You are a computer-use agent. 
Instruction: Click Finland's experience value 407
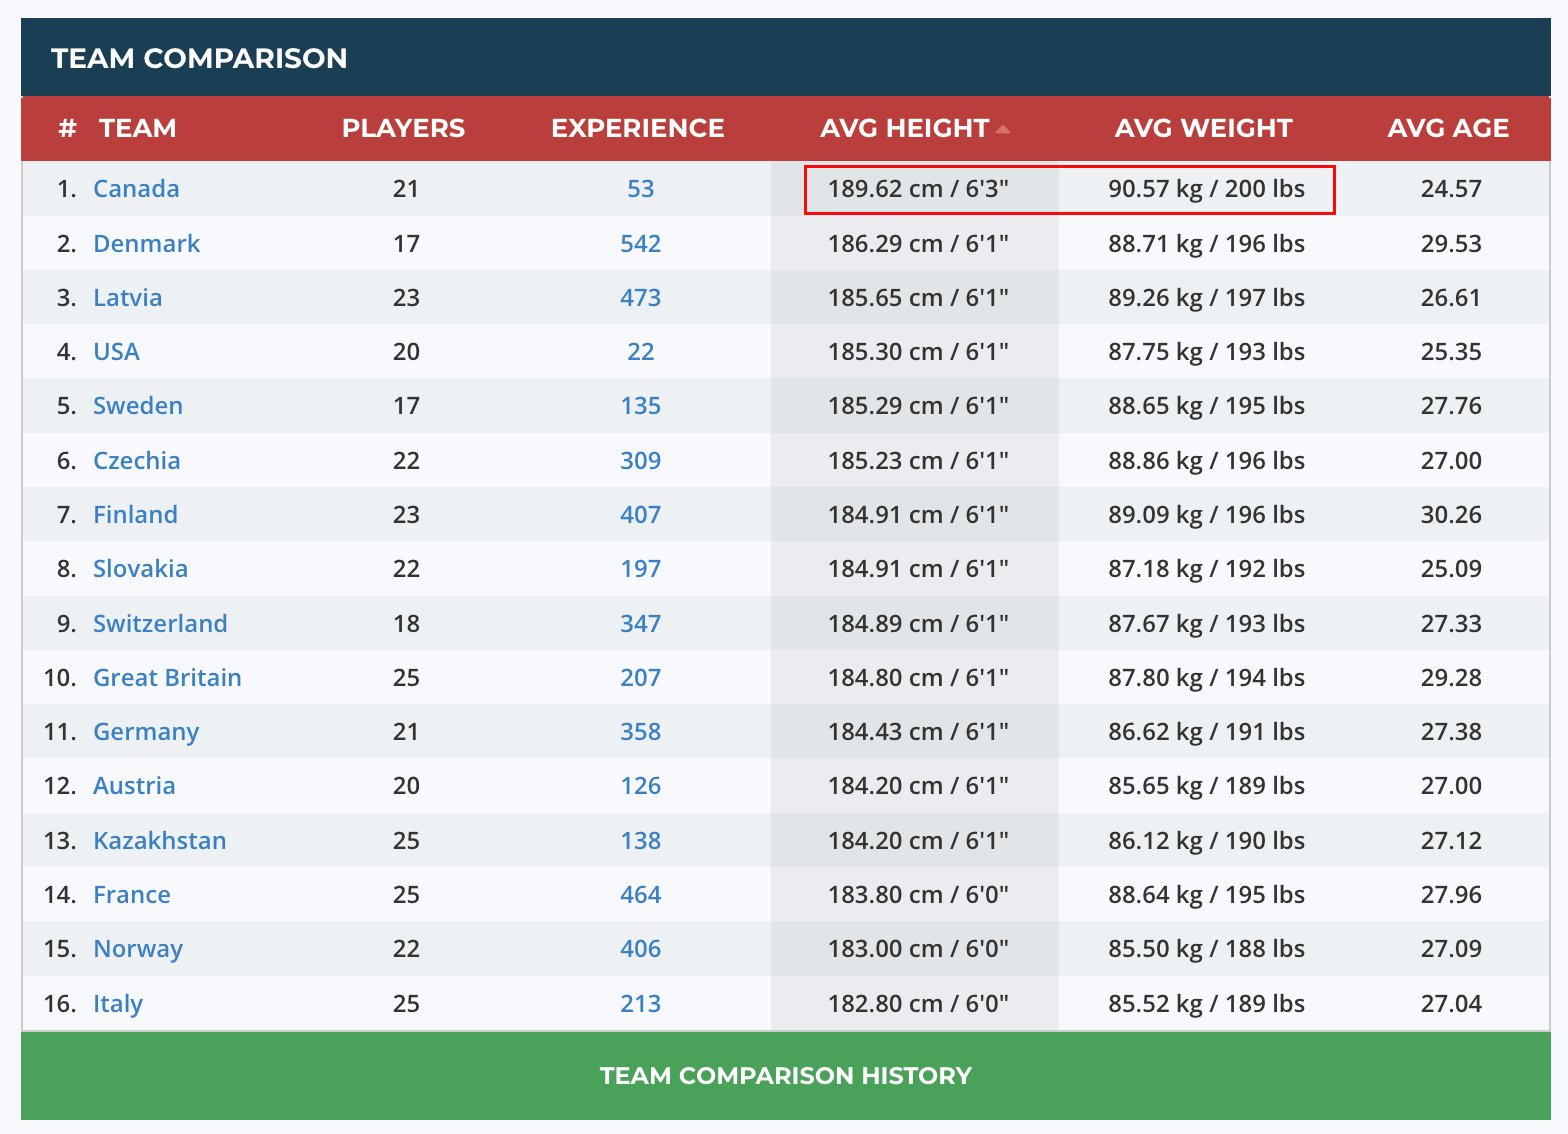641,515
